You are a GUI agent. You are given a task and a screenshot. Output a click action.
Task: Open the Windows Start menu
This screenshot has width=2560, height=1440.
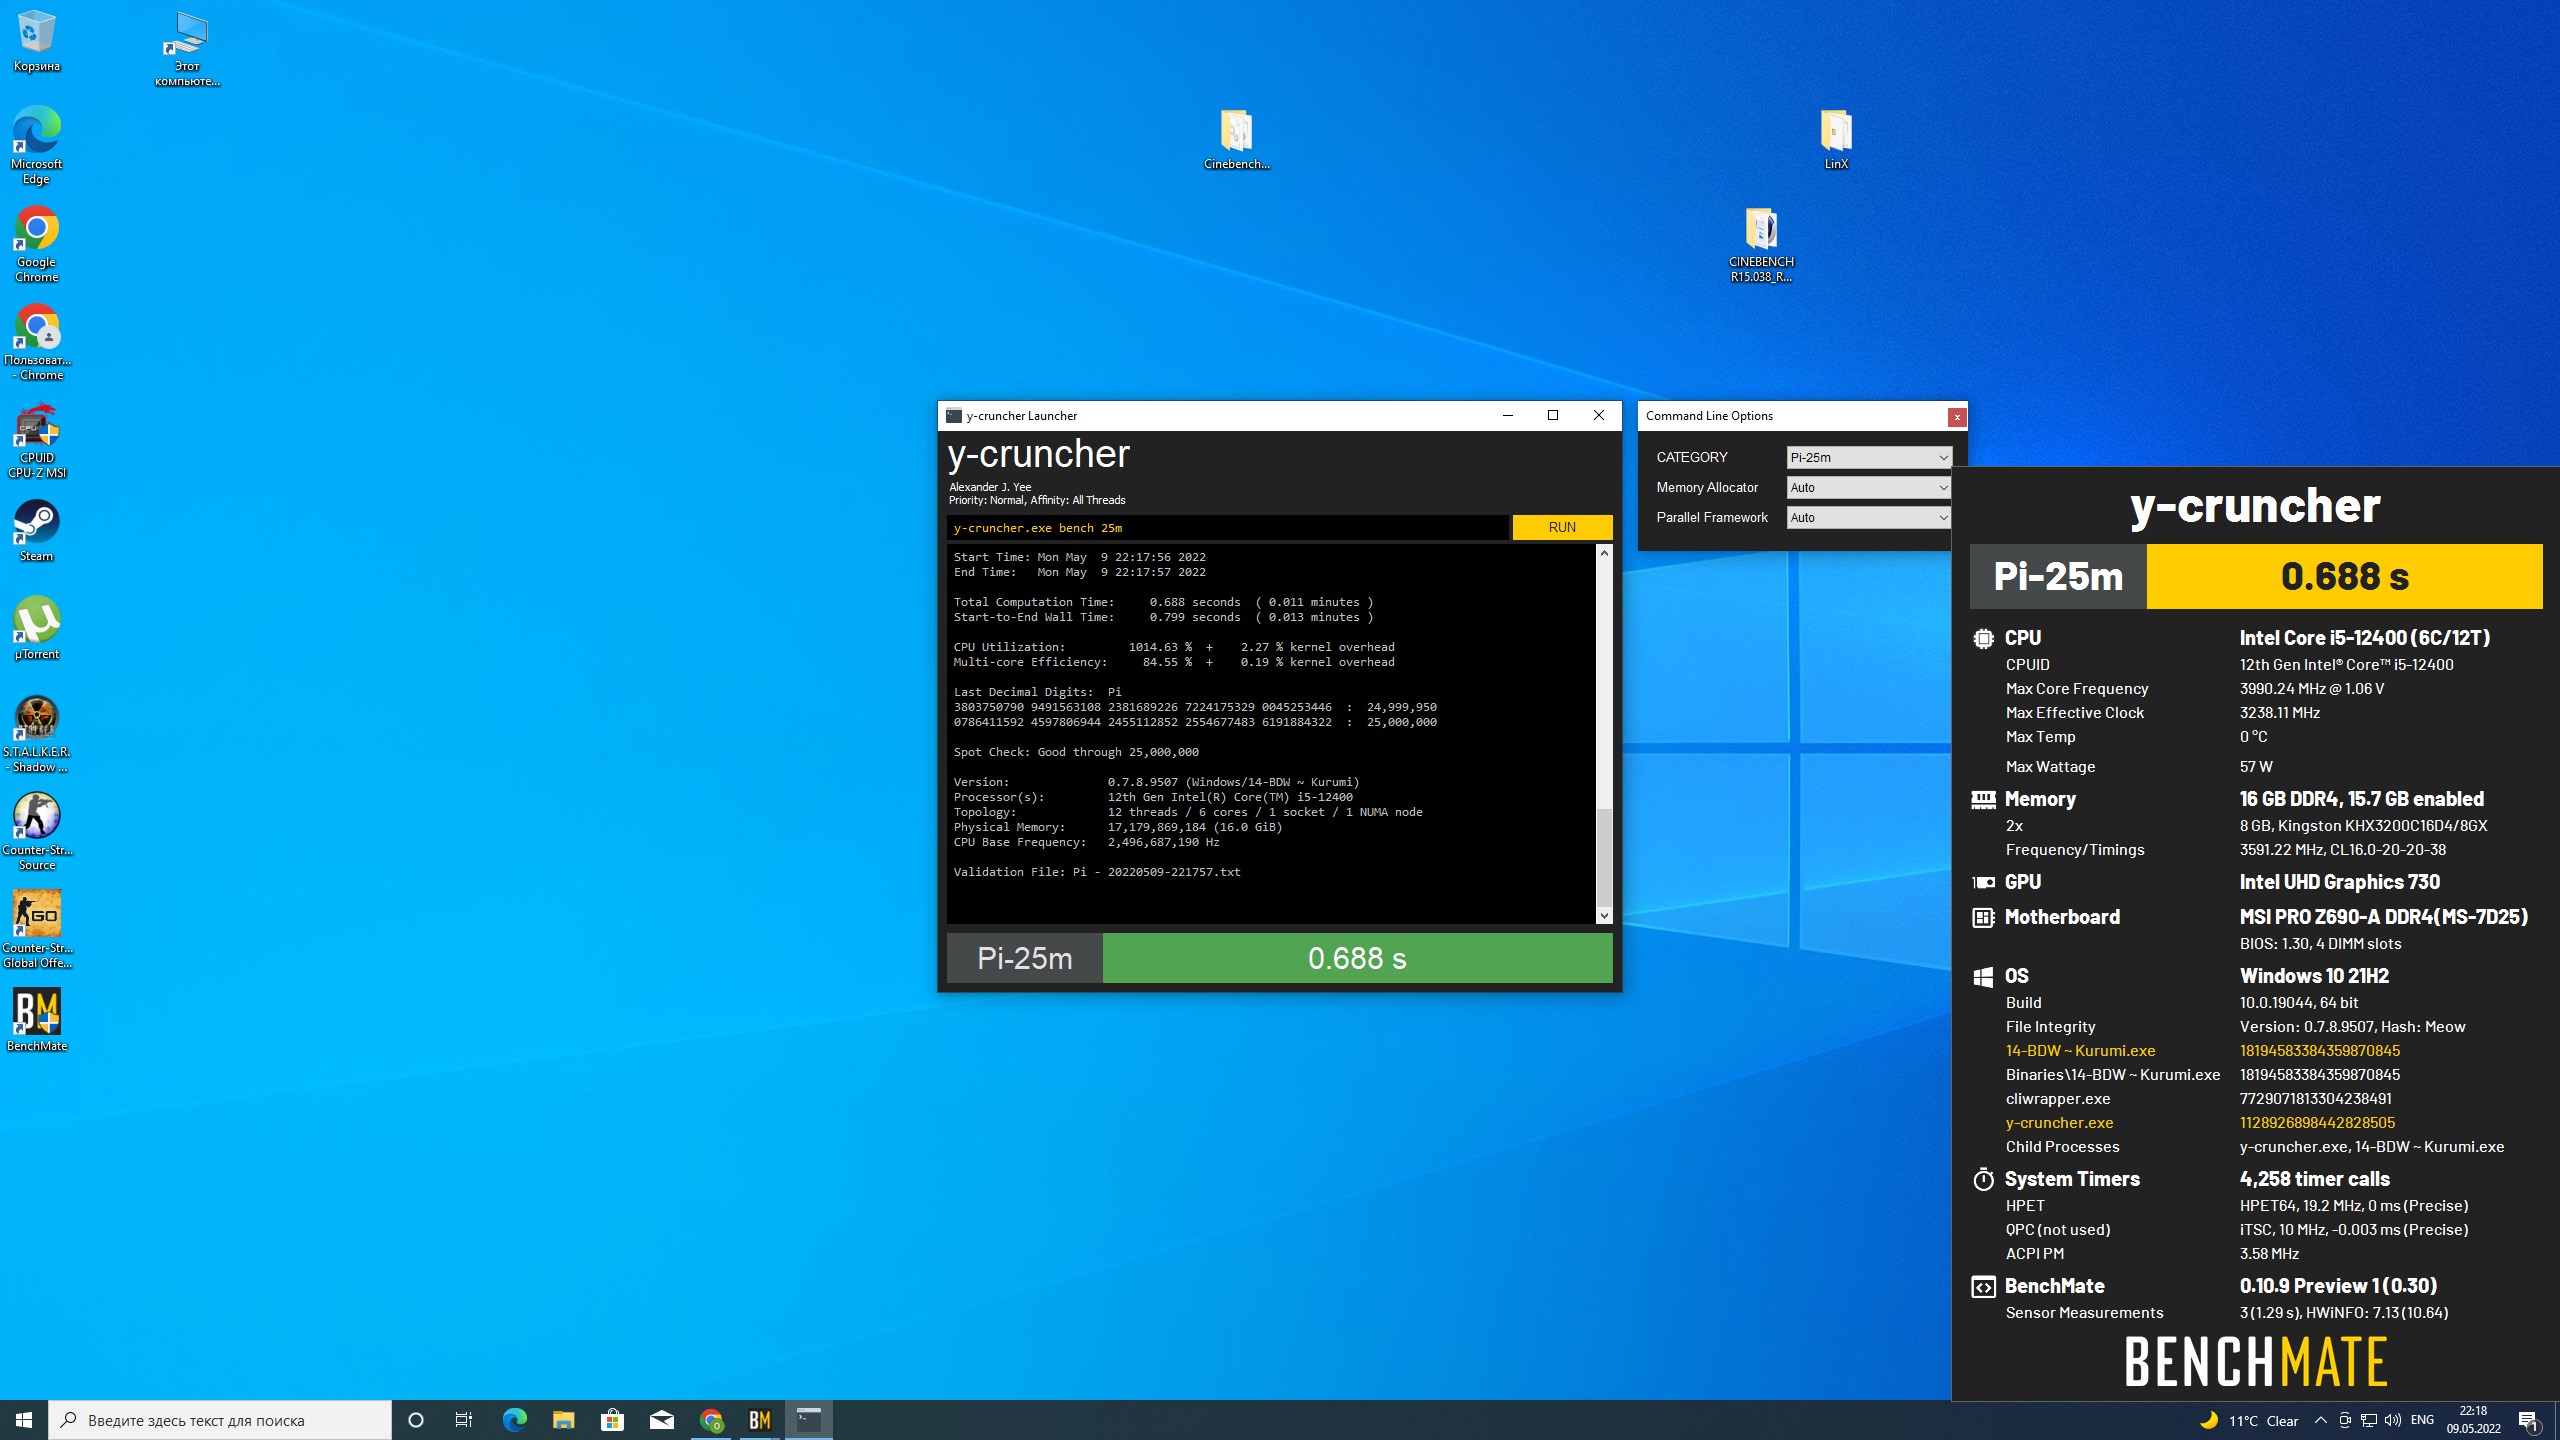point(24,1420)
